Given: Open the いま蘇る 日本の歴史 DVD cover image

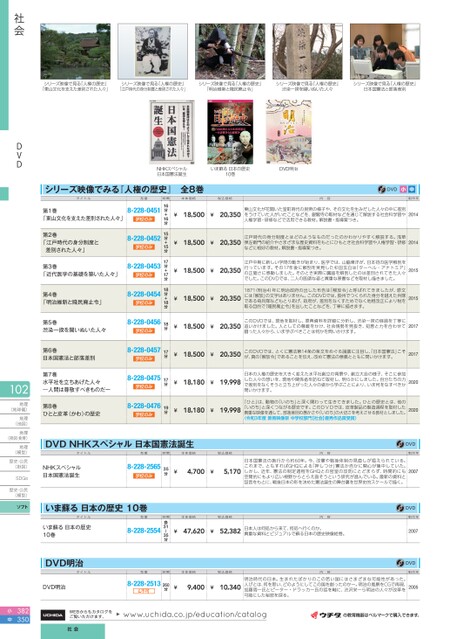Looking at the screenshot, I should (230, 132).
